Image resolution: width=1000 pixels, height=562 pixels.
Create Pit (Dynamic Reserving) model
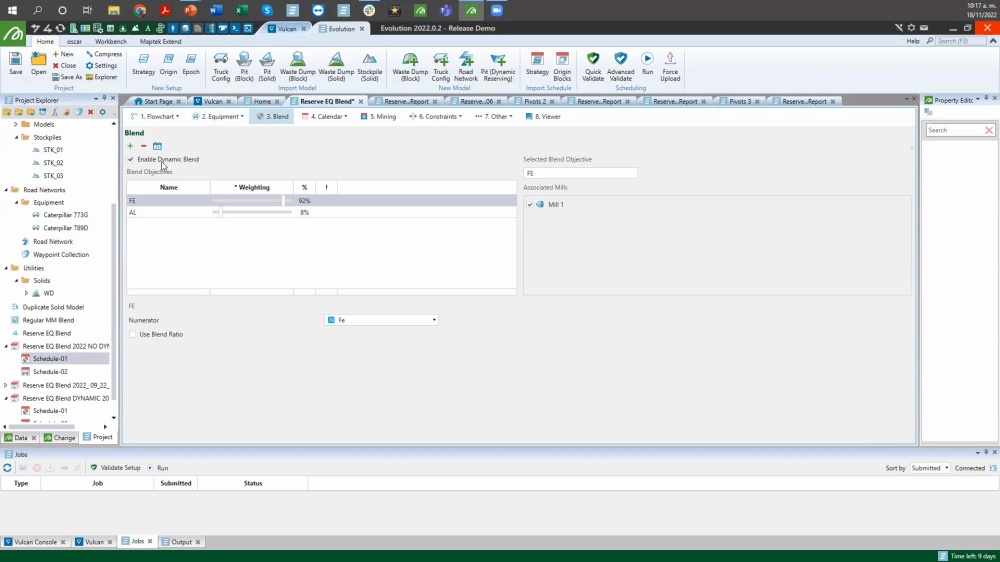tap(497, 67)
